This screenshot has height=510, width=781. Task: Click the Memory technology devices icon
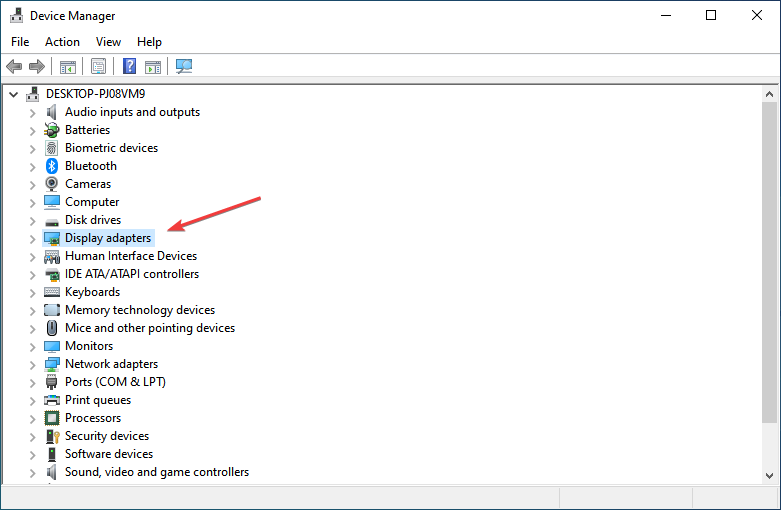pos(52,310)
